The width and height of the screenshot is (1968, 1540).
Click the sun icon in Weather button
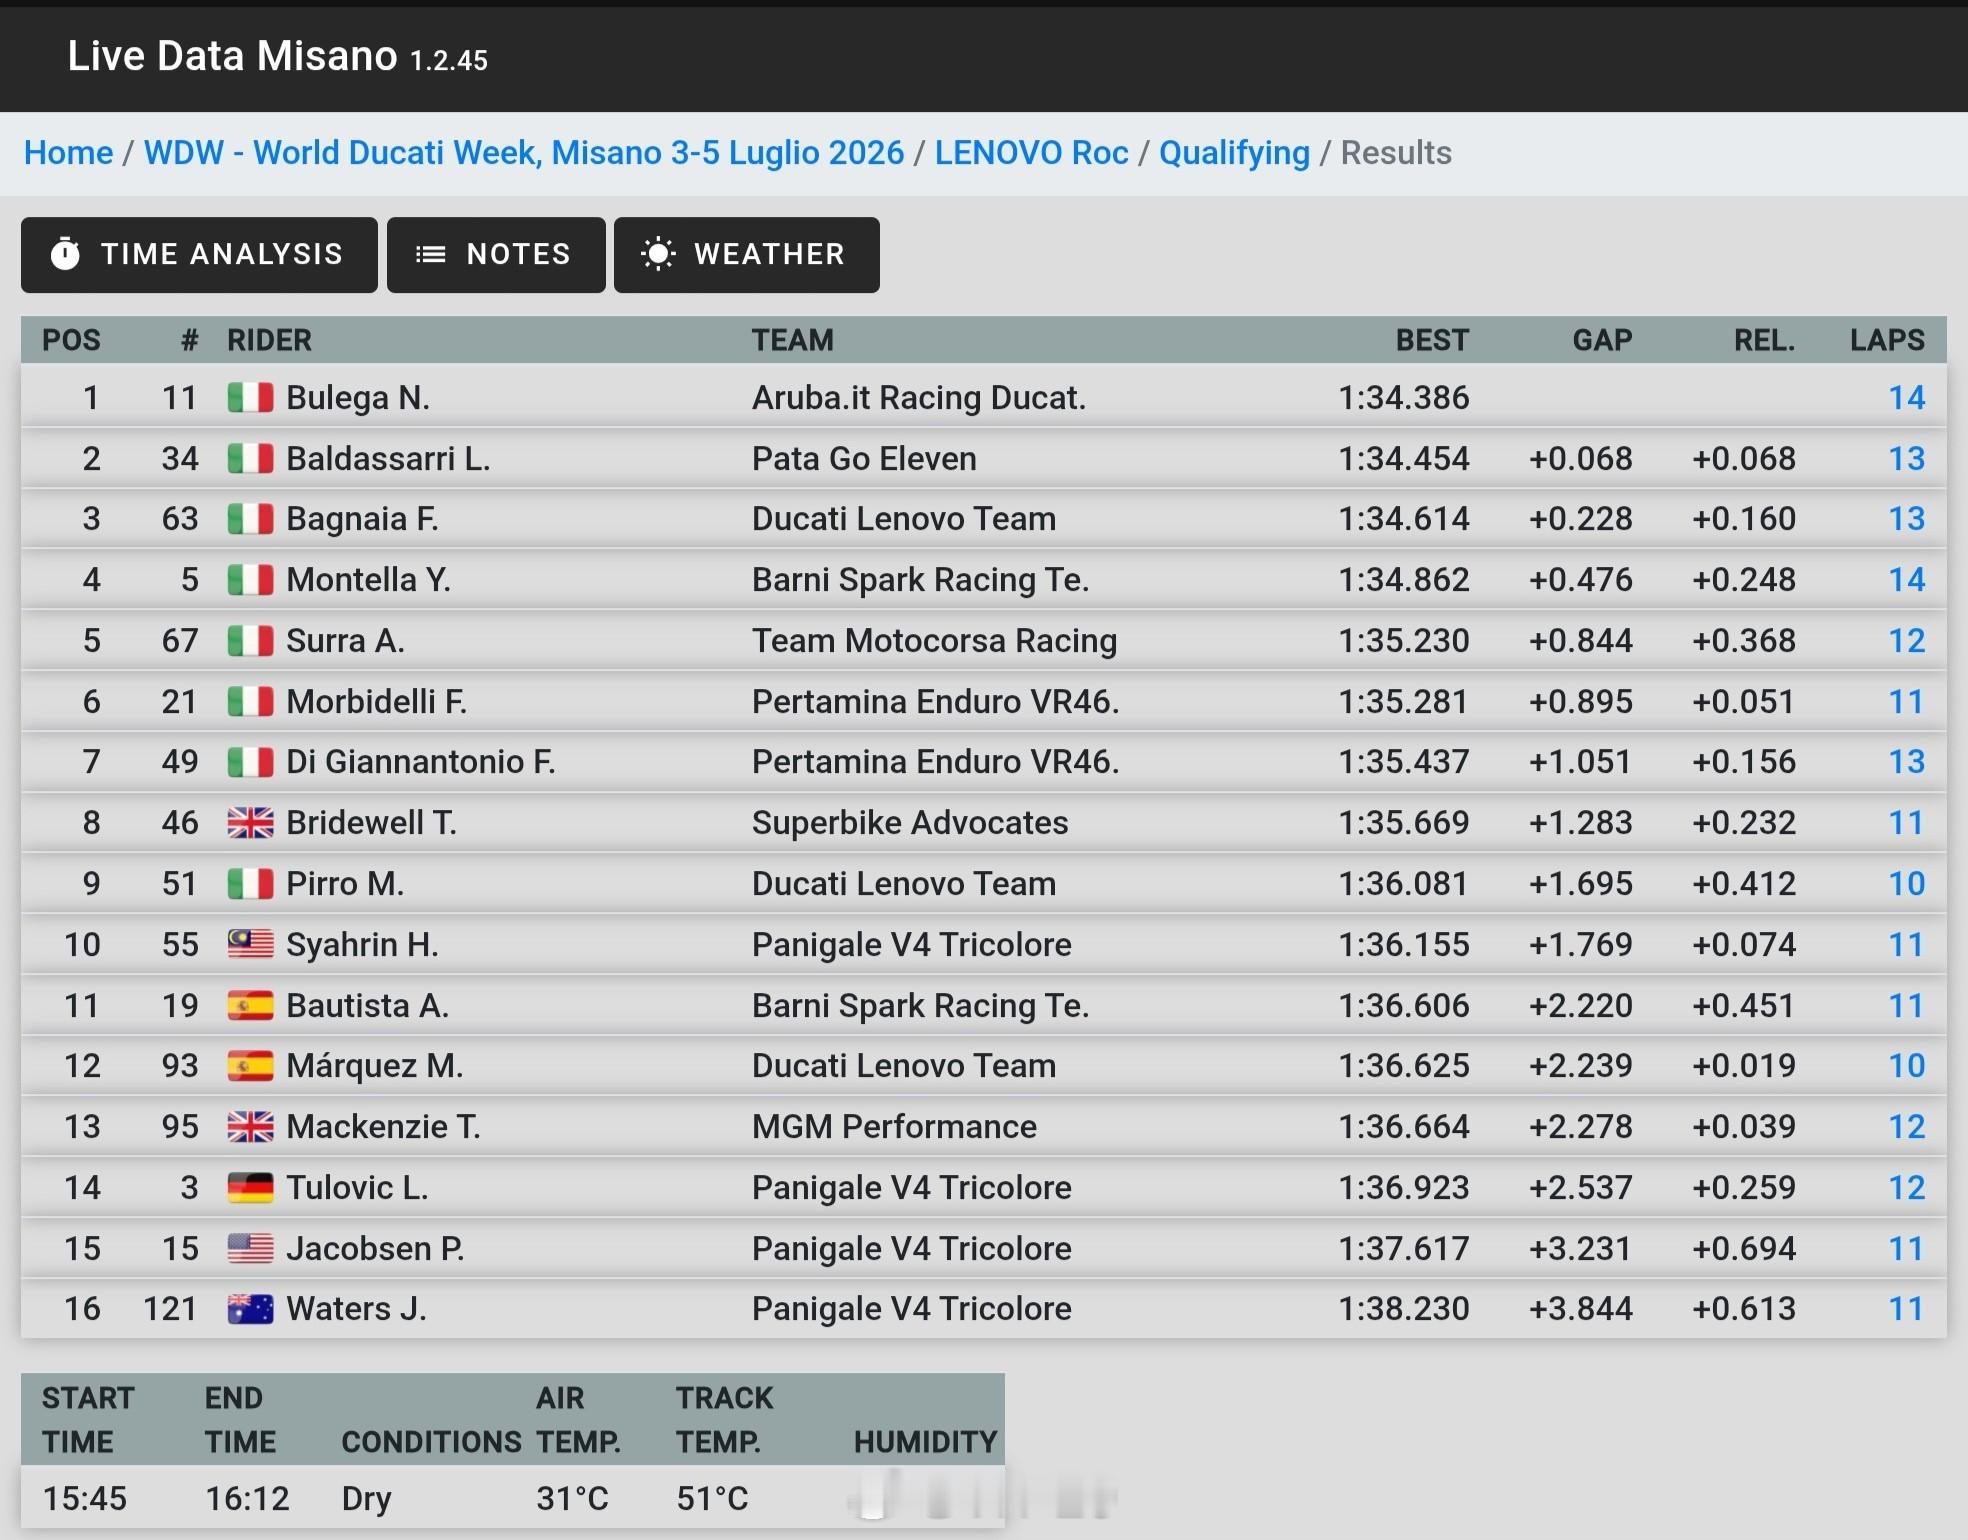pyautogui.click(x=658, y=254)
